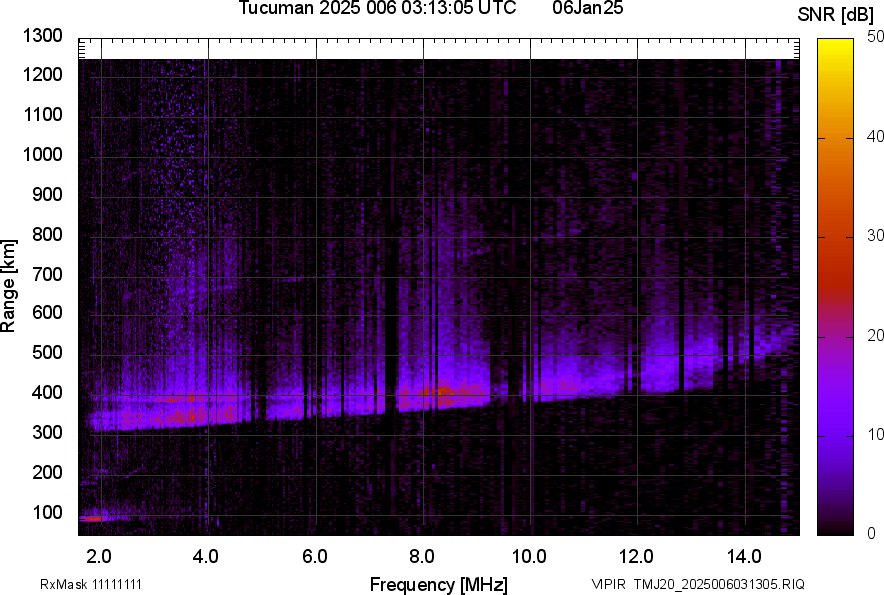The height and width of the screenshot is (595, 884).
Task: Click the 14.0 frequency tick label
Action: click(744, 556)
